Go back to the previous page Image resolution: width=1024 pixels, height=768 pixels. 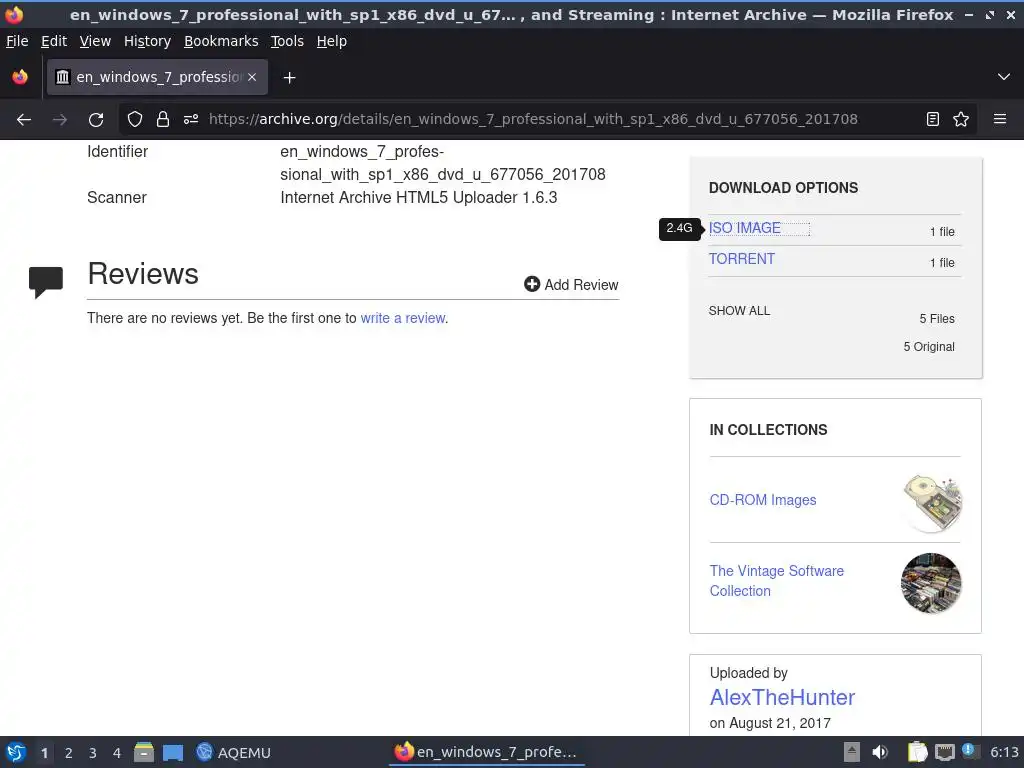(x=24, y=119)
